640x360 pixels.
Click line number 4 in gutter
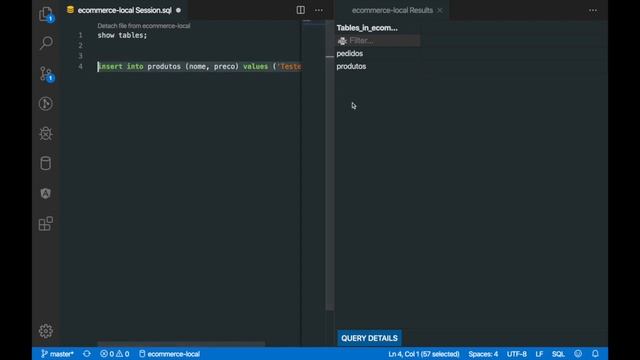coord(80,66)
